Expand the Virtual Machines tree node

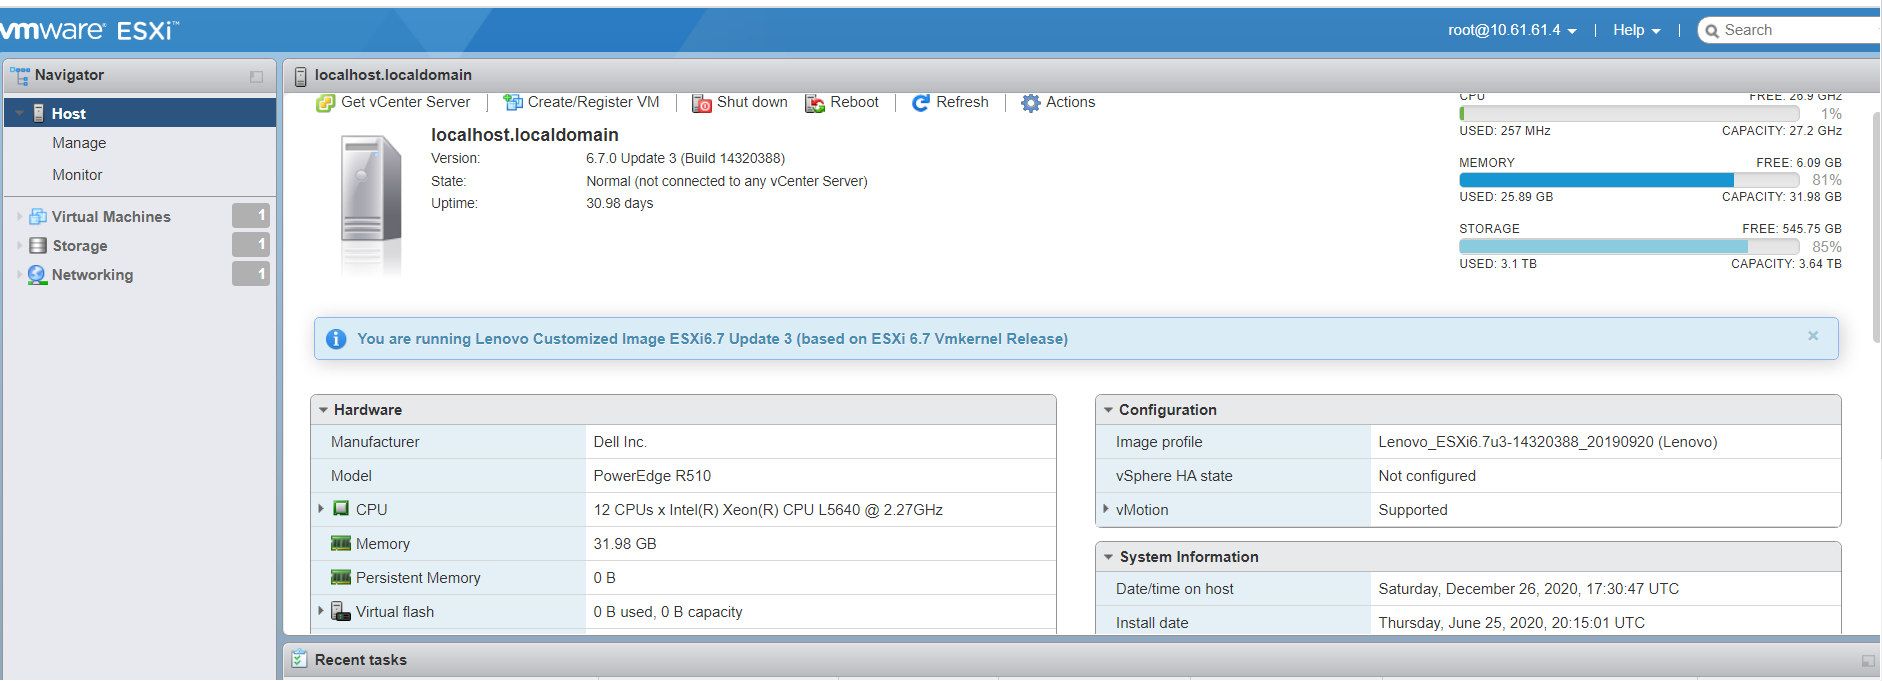pos(19,216)
